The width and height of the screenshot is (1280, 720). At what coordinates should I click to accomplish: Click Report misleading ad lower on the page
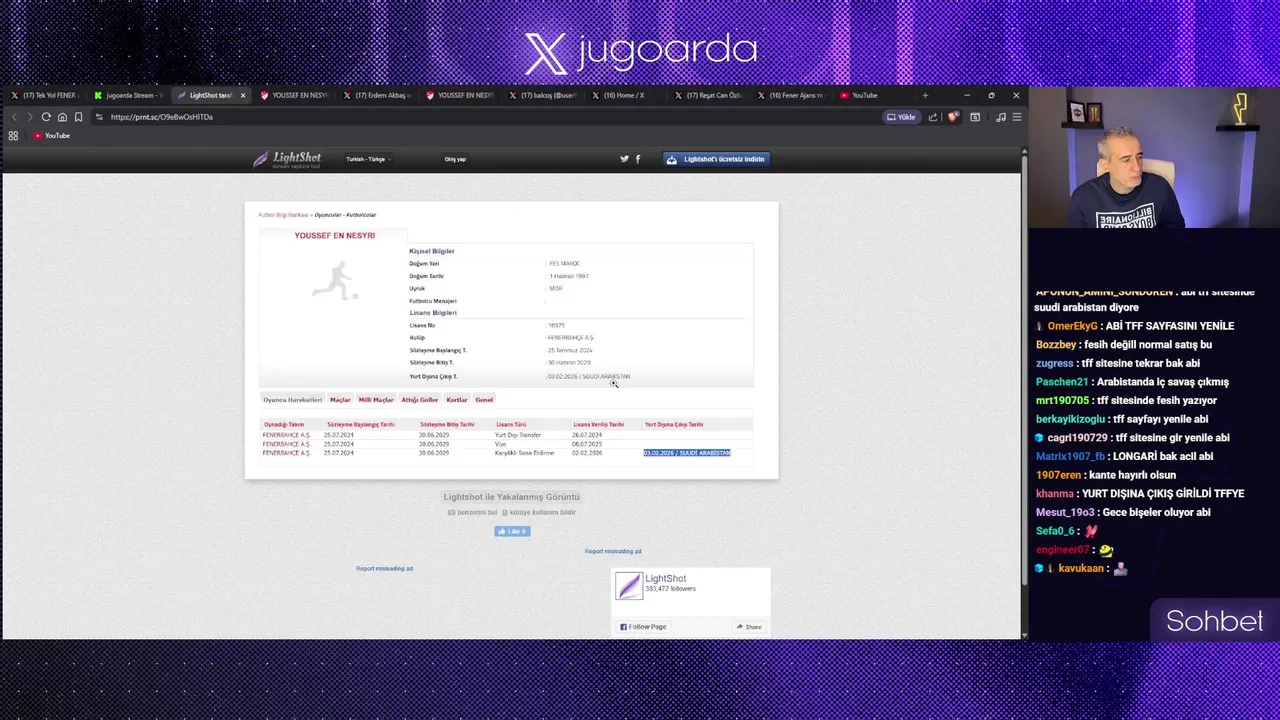[384, 568]
